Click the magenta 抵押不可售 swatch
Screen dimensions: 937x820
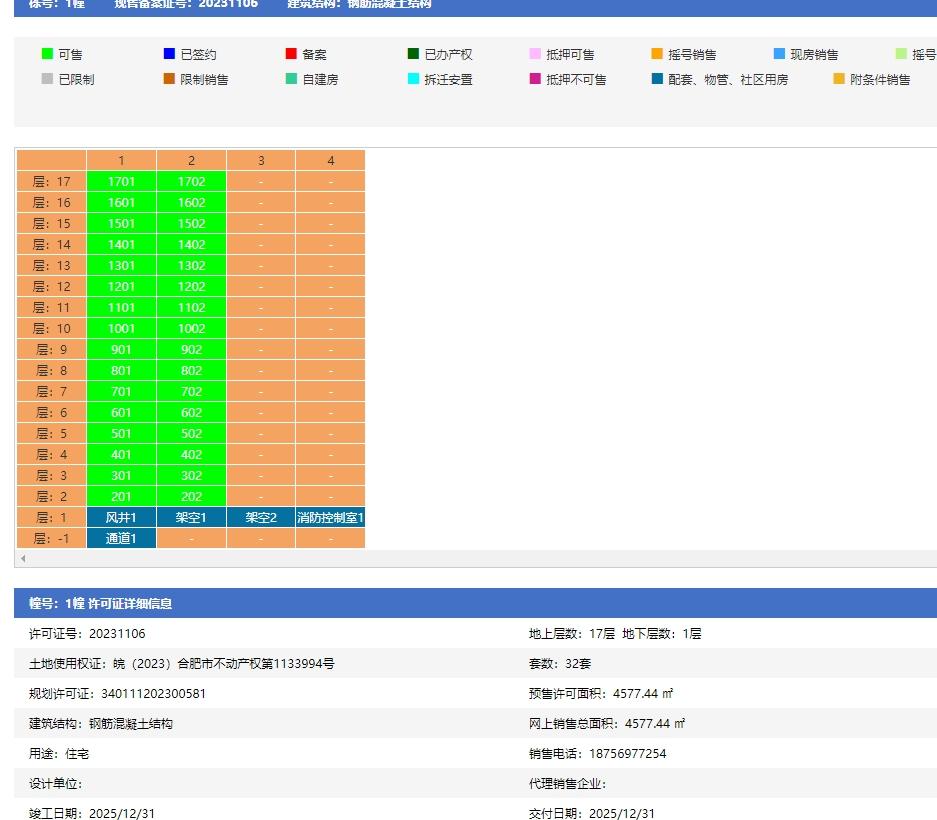coord(535,79)
